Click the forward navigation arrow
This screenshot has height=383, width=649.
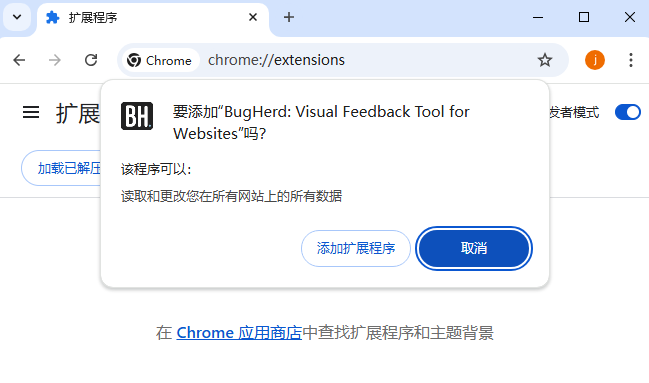tap(55, 60)
